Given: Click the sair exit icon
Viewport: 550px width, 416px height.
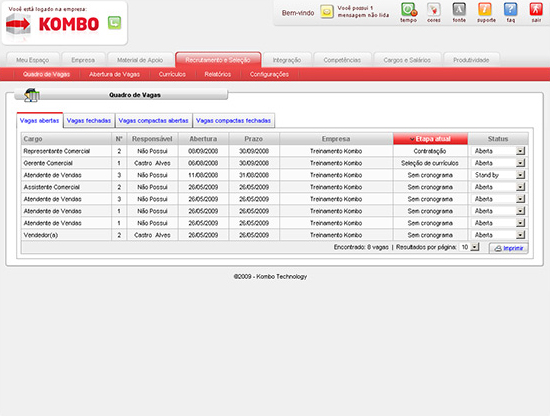Looking at the screenshot, I should [x=536, y=9].
